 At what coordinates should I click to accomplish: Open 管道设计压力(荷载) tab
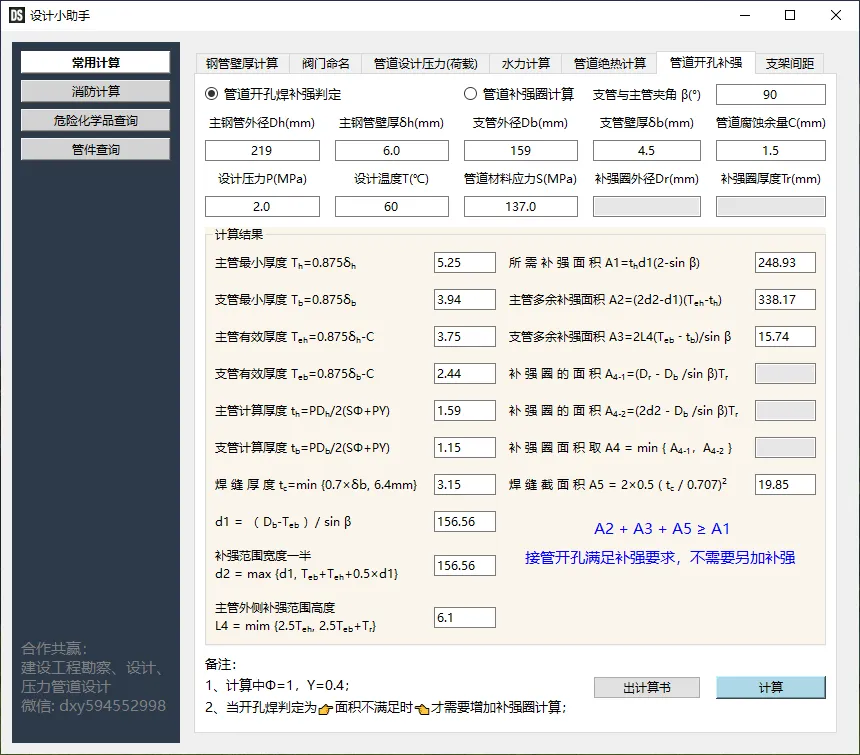[425, 64]
